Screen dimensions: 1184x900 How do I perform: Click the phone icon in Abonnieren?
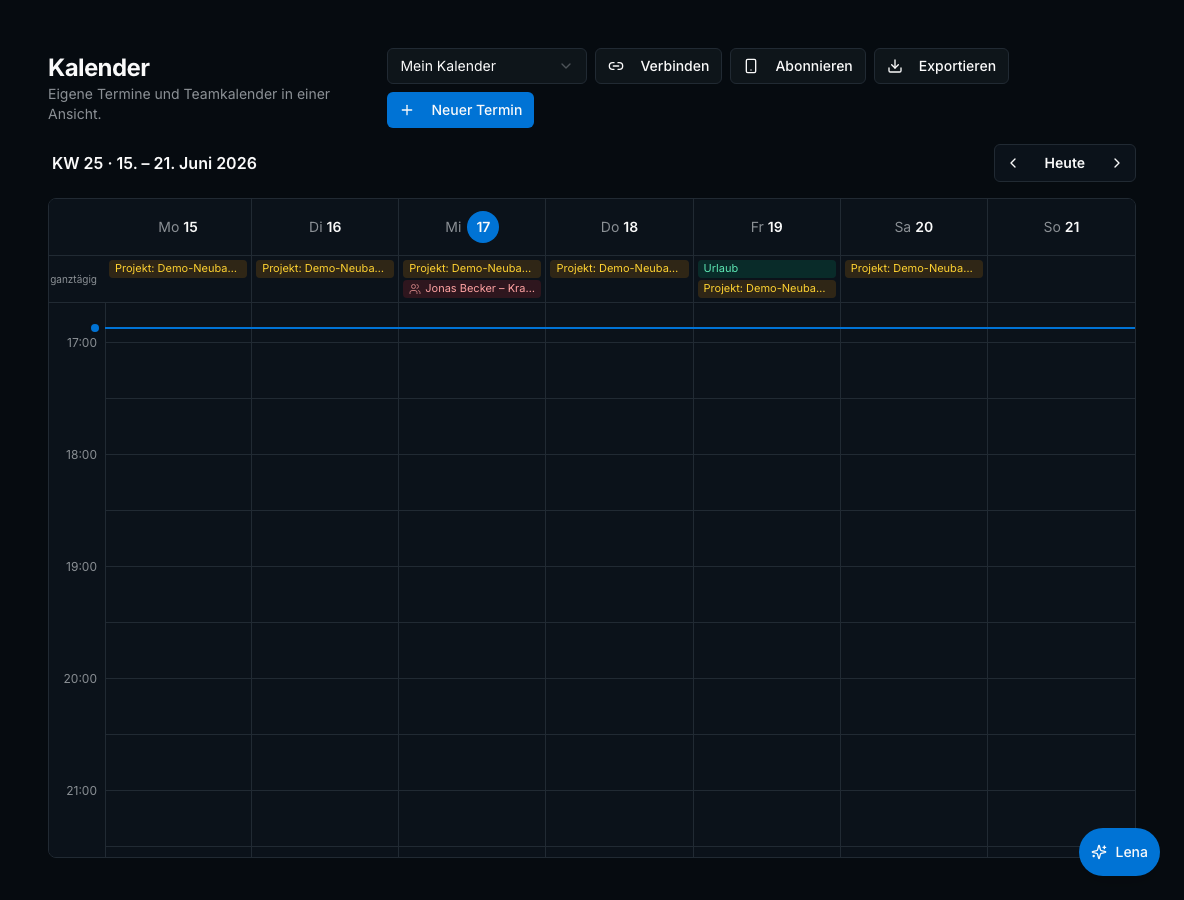click(x=751, y=66)
